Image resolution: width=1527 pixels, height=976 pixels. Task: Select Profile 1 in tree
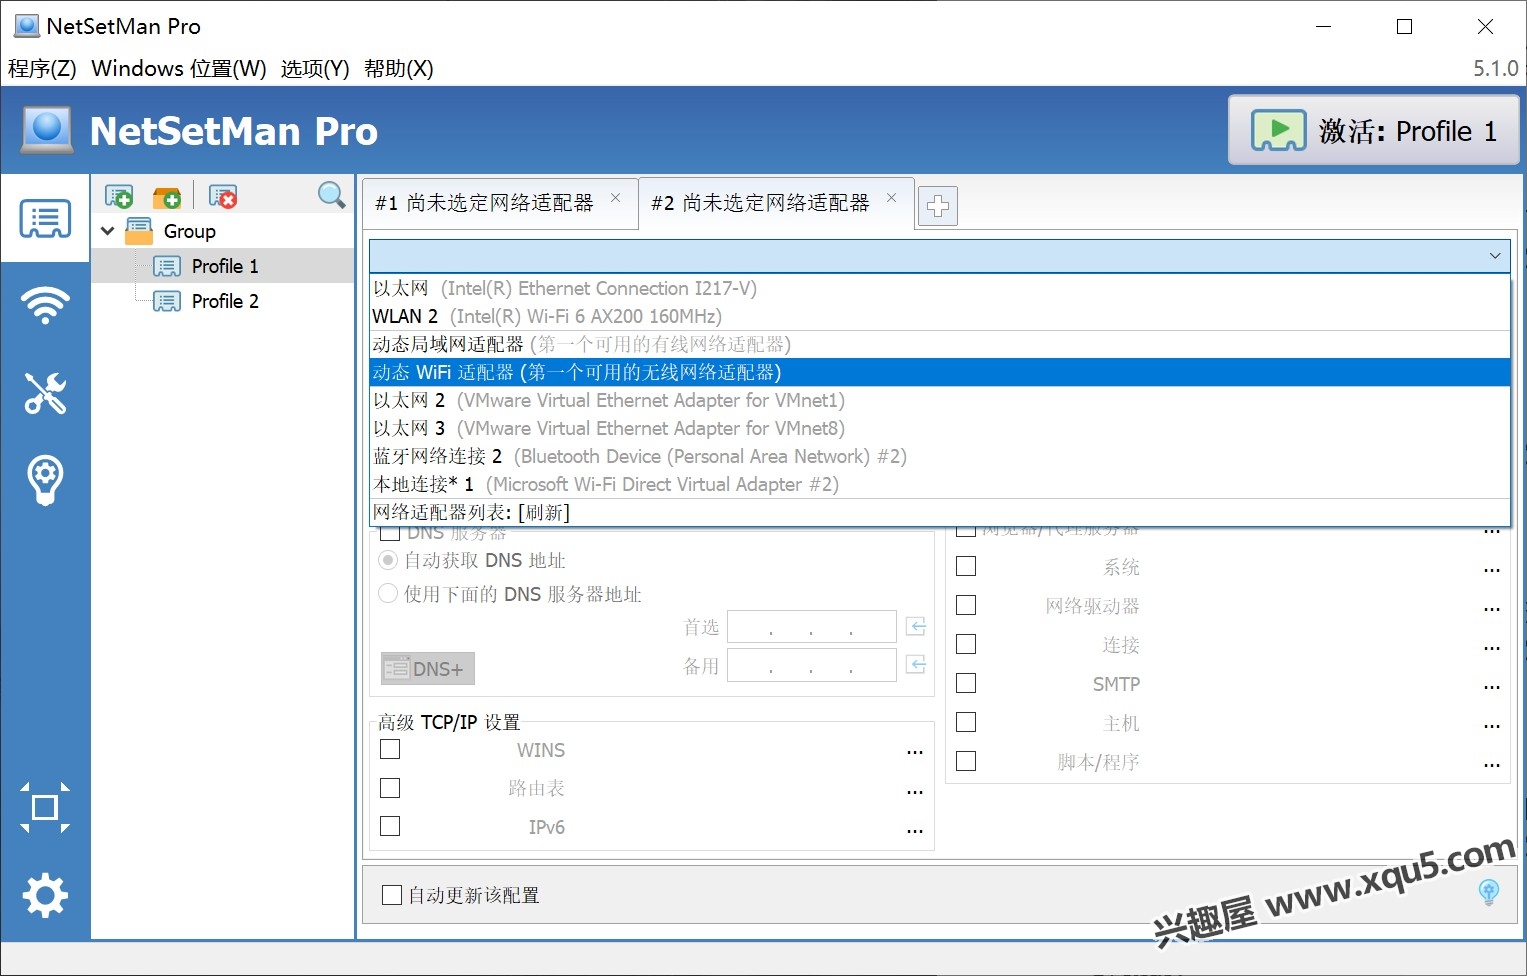[x=225, y=266]
